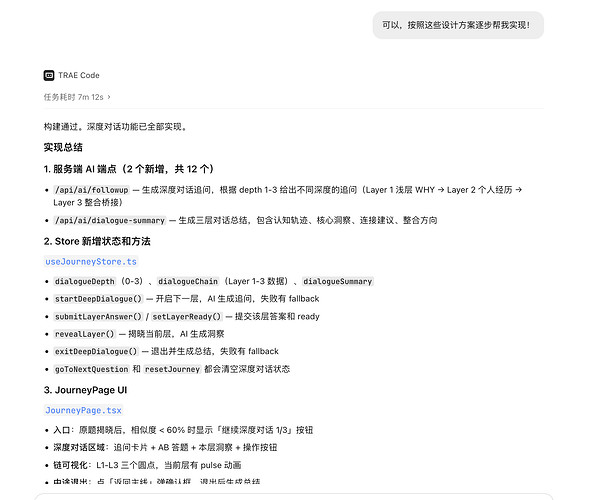Click the dialogueChain inline code
Viewport: 608px width, 500px height.
coord(188,281)
